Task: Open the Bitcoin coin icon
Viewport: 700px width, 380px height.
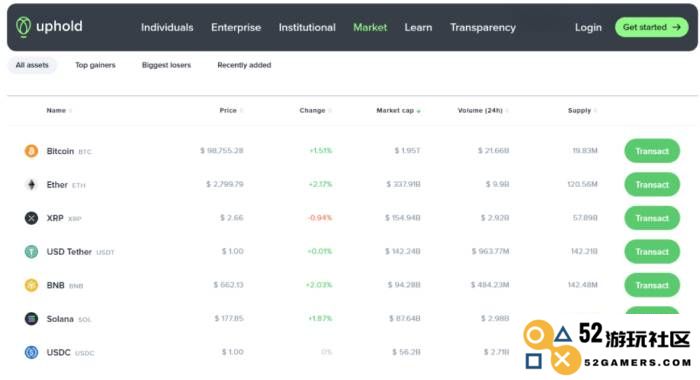Action: point(31,151)
